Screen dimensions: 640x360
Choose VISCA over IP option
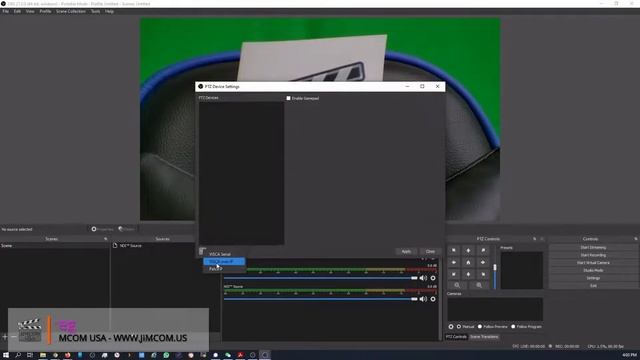(x=224, y=261)
